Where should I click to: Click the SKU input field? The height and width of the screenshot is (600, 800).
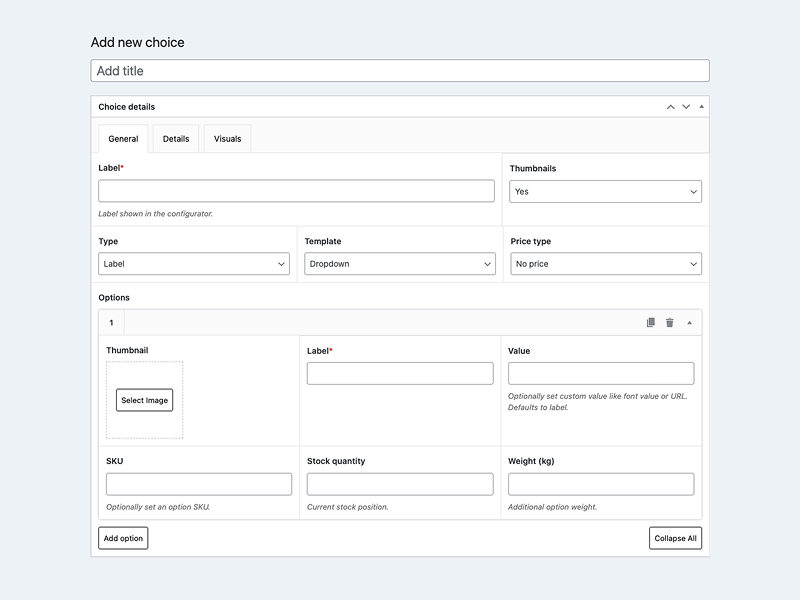(199, 484)
